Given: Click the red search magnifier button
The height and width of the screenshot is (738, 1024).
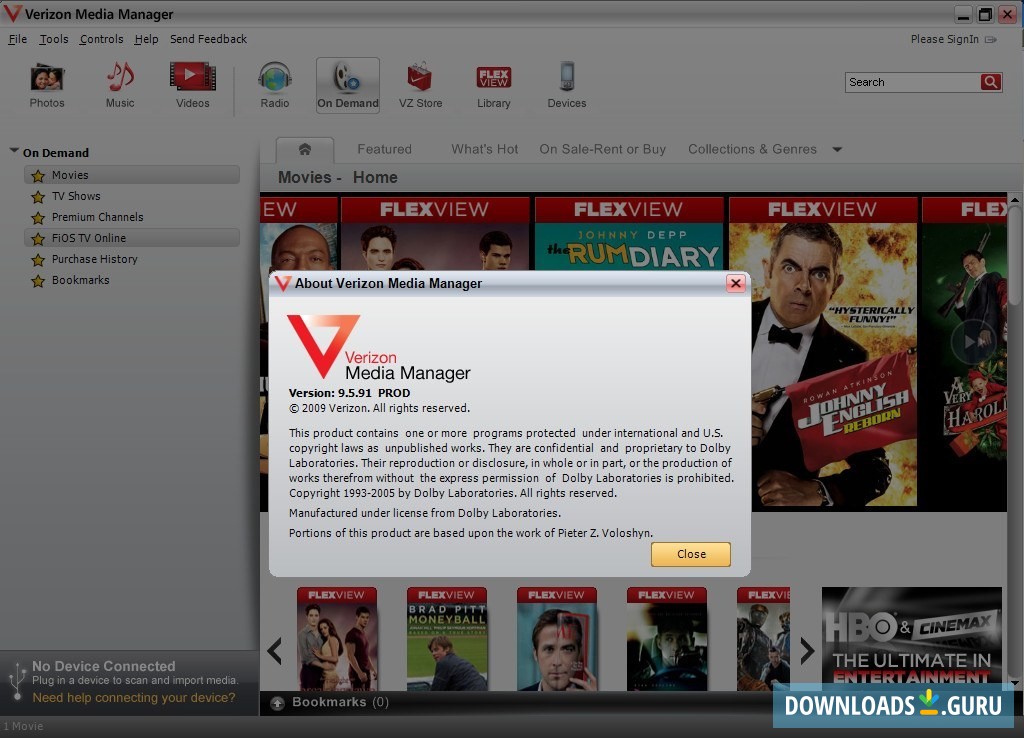Looking at the screenshot, I should pyautogui.click(x=991, y=82).
